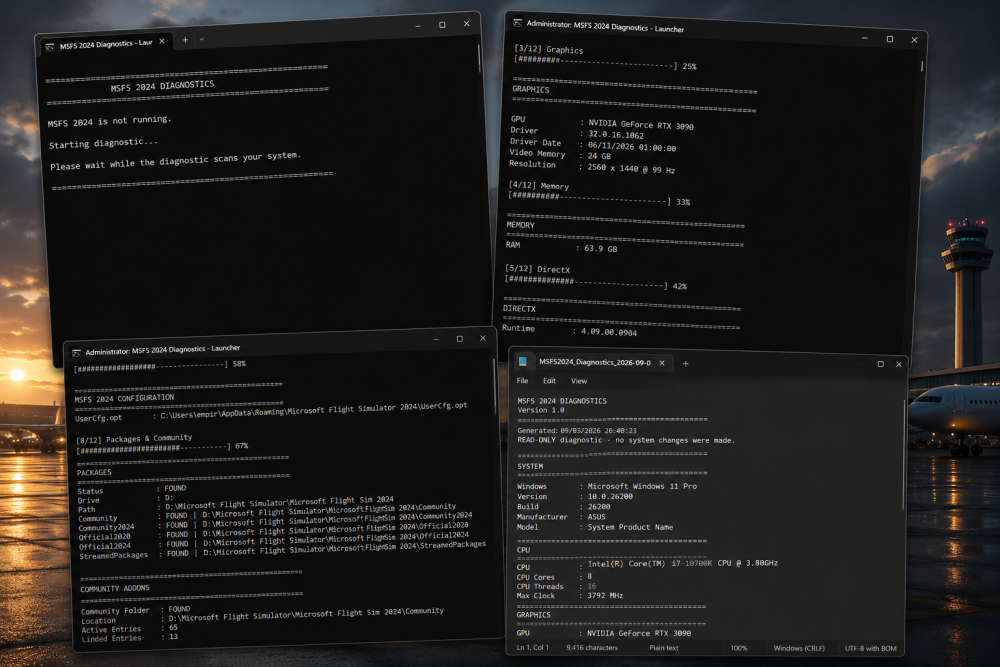Click "Active Entries" value 65
This screenshot has height=667, width=1000.
173,627
